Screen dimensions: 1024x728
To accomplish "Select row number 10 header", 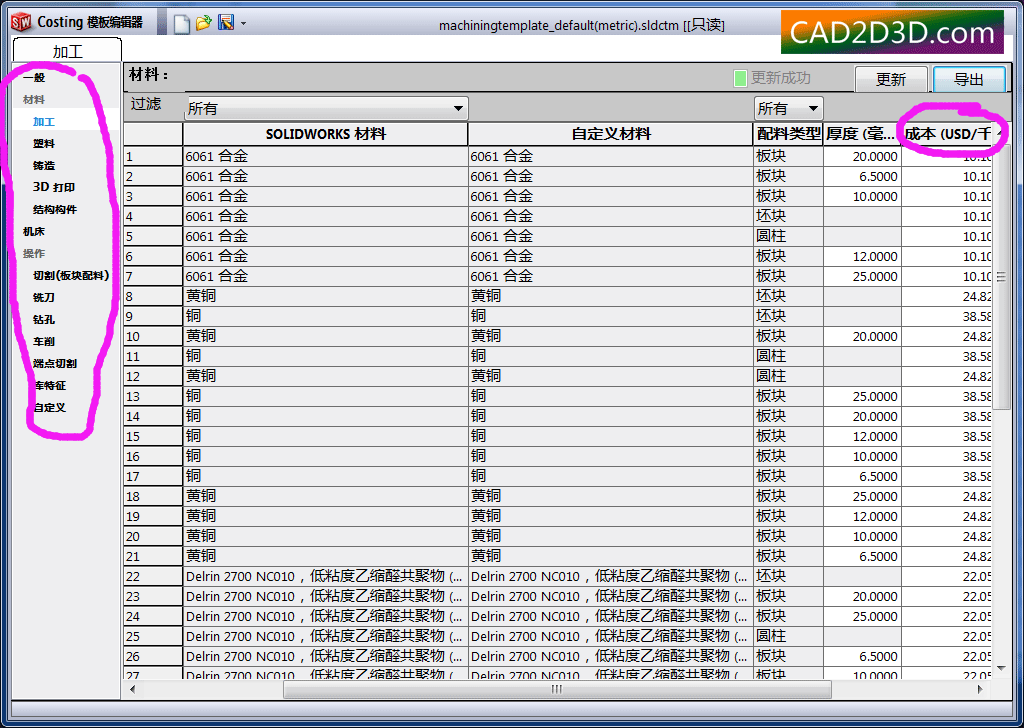I will pyautogui.click(x=153, y=337).
